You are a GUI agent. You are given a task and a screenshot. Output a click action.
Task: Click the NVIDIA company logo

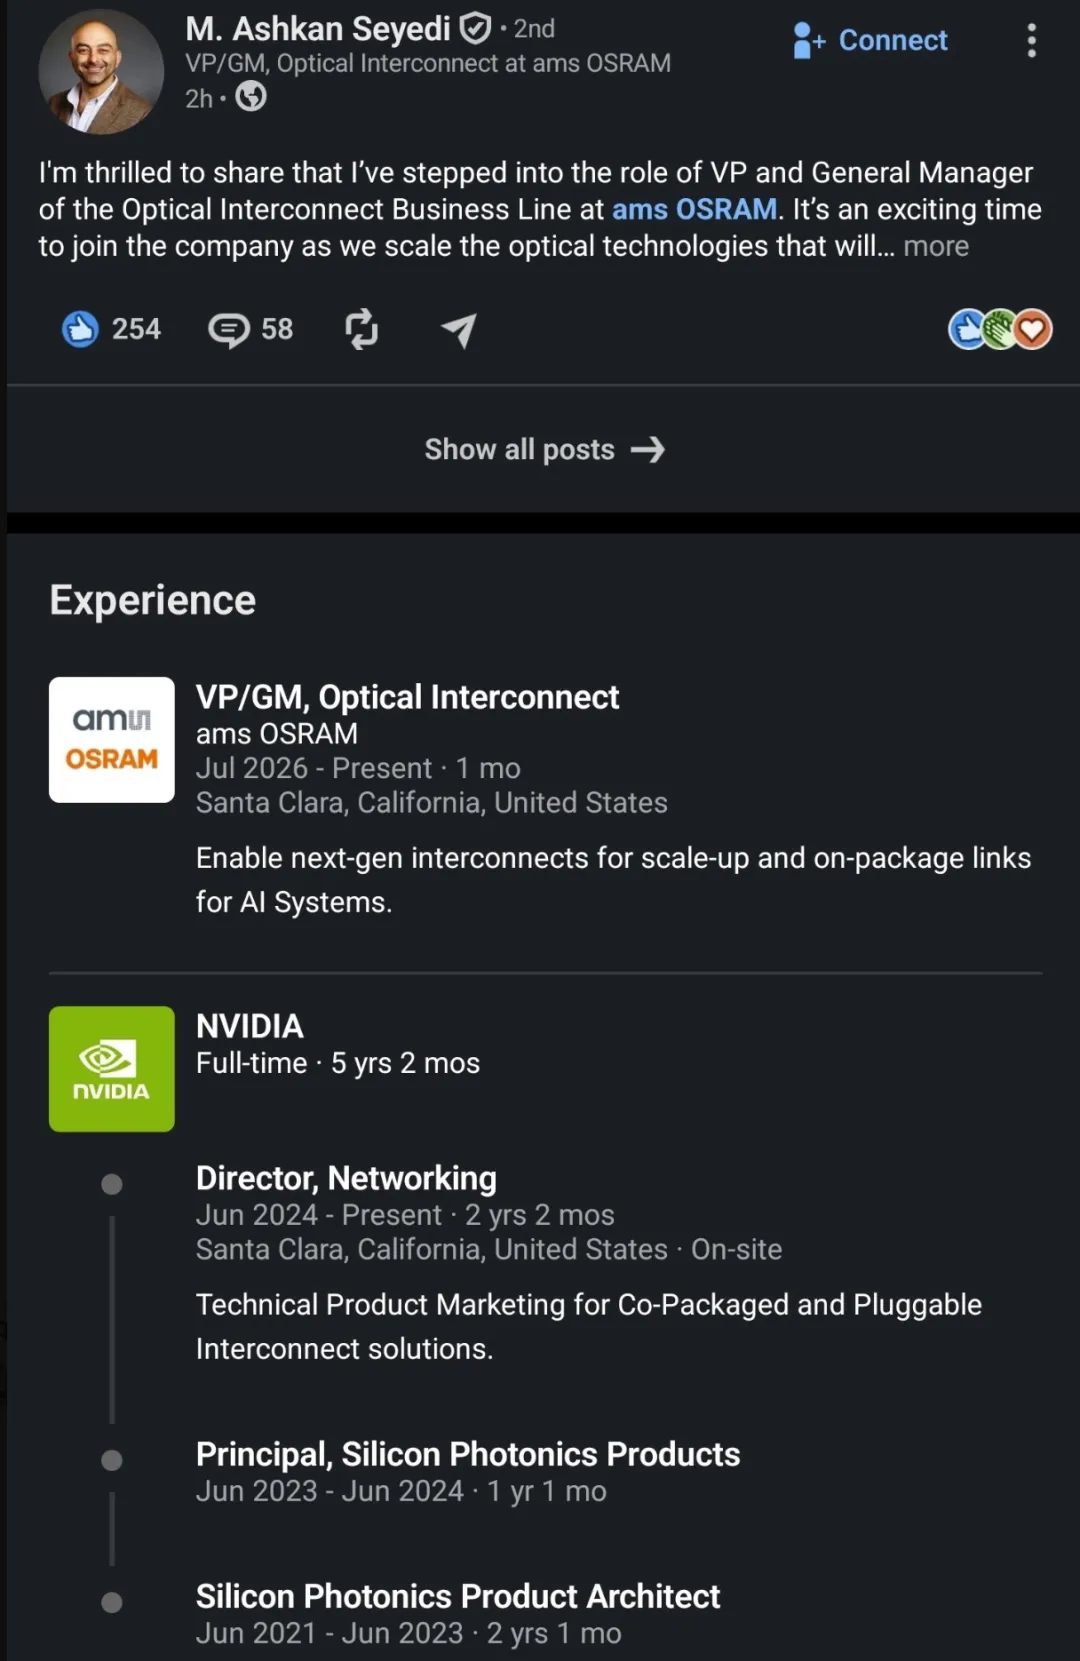pos(112,1069)
